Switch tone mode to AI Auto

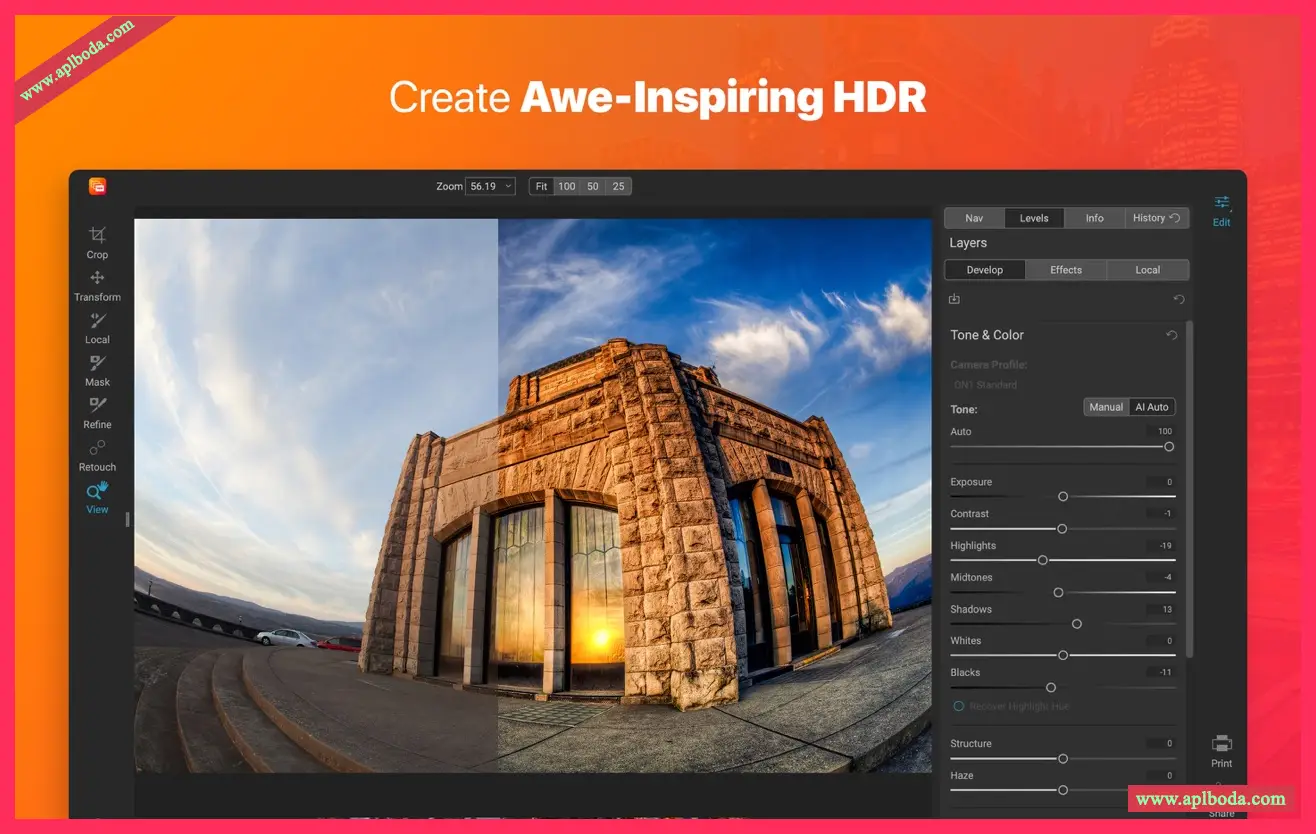[x=1151, y=407]
